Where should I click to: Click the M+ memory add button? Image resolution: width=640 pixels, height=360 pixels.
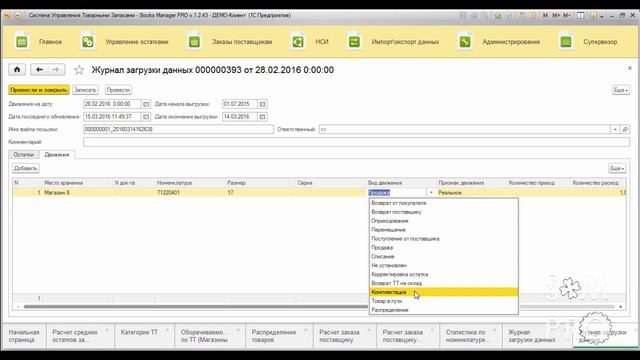556,15
